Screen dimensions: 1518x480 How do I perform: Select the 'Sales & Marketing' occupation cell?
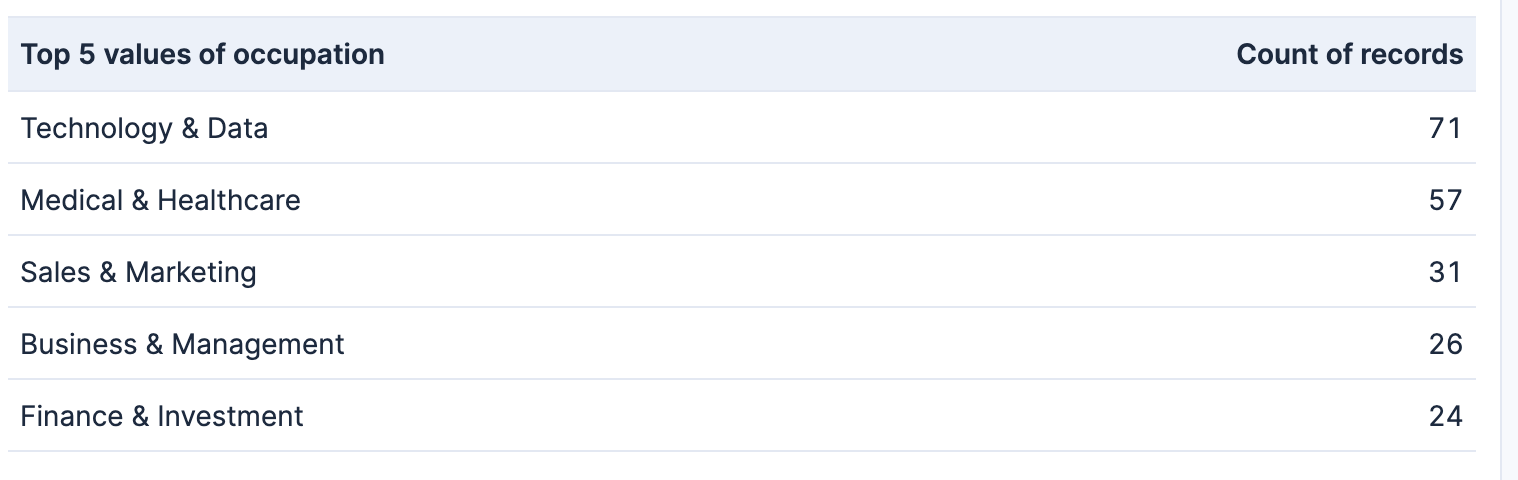139,272
